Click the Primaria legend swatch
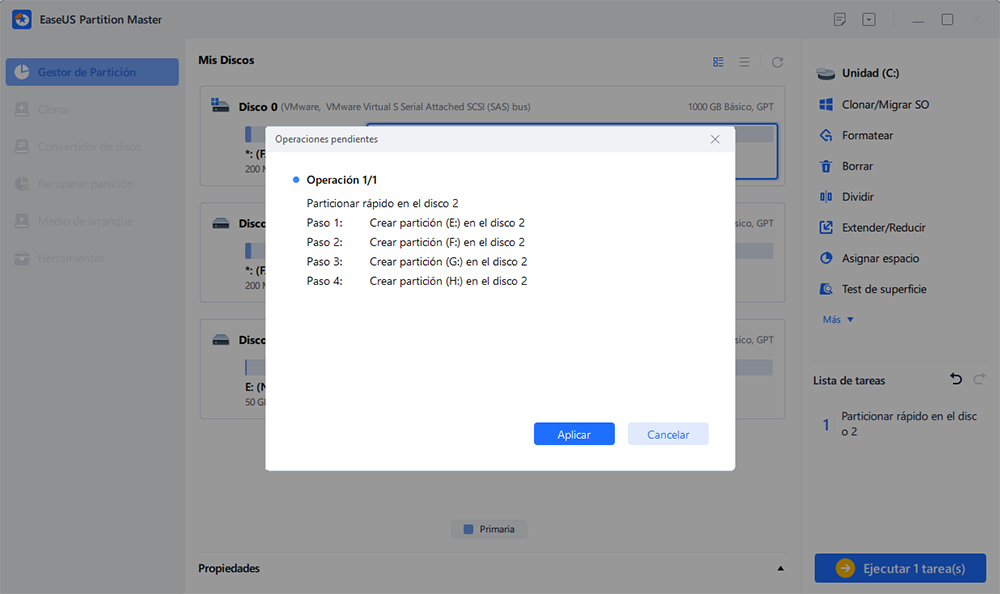Viewport: 1000px width, 594px height. (468, 529)
